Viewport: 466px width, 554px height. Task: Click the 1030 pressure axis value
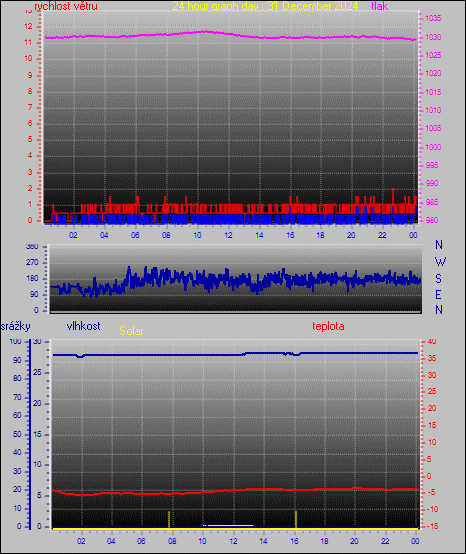[x=433, y=37]
